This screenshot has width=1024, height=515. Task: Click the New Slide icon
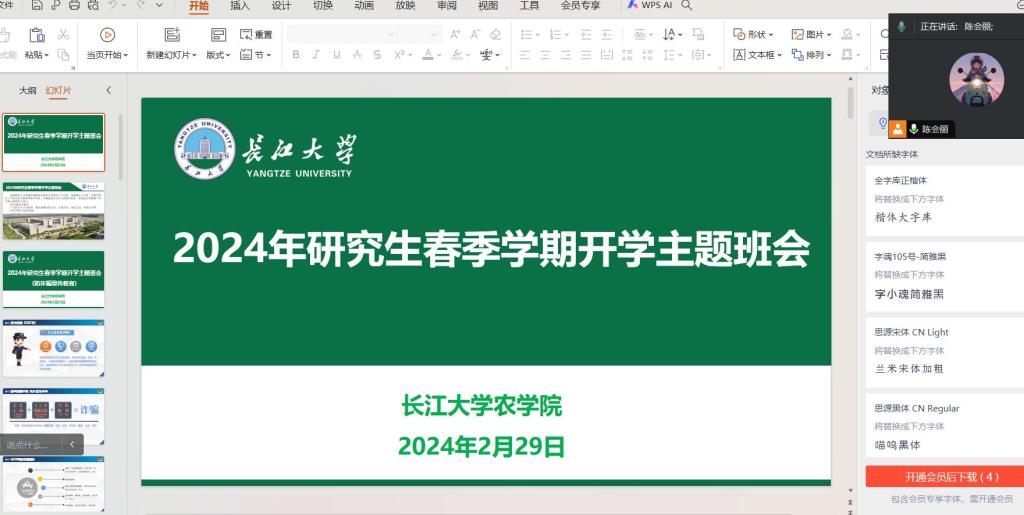tap(172, 35)
